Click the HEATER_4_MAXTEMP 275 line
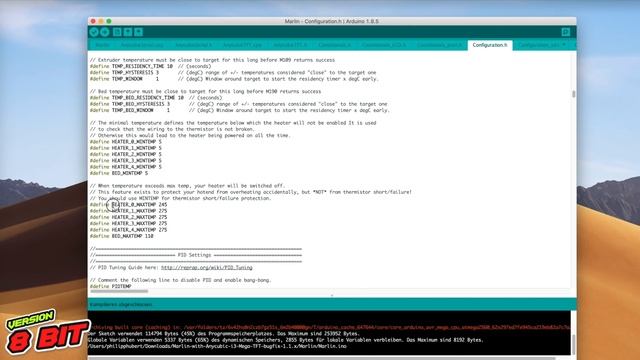640x360 pixels. pyautogui.click(x=129, y=230)
